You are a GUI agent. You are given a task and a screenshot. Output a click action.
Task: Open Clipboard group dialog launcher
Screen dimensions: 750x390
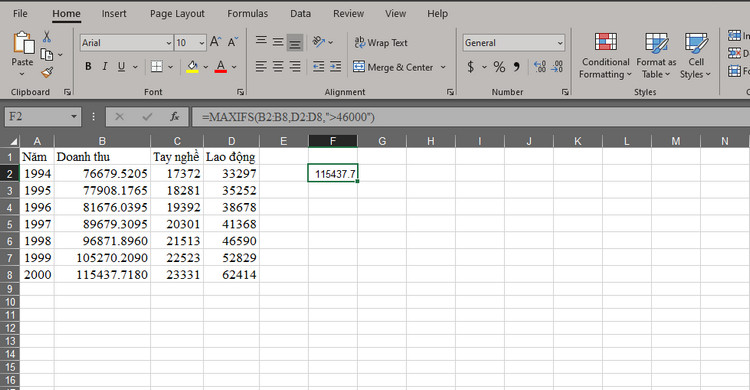(x=67, y=92)
